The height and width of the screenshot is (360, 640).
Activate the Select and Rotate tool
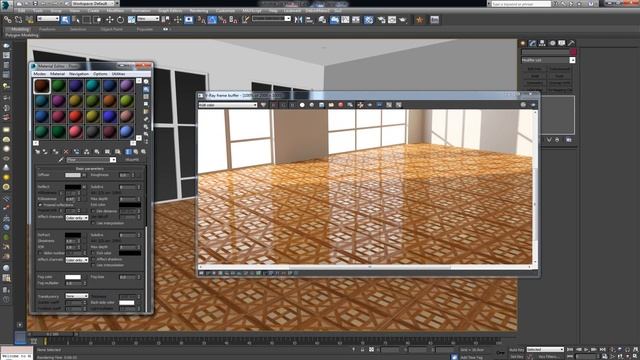click(120, 19)
